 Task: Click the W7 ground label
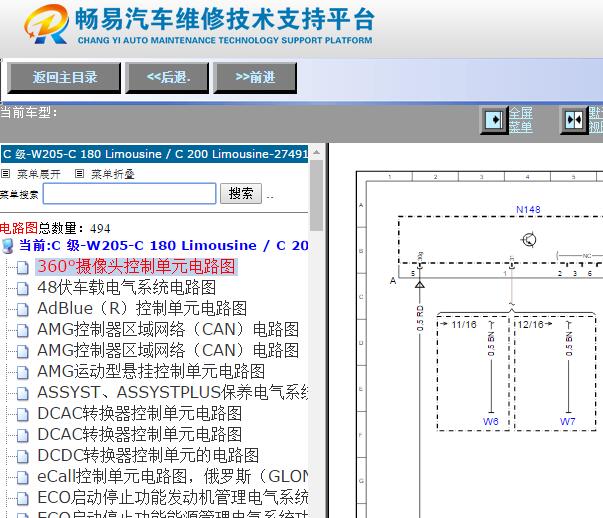click(x=568, y=421)
